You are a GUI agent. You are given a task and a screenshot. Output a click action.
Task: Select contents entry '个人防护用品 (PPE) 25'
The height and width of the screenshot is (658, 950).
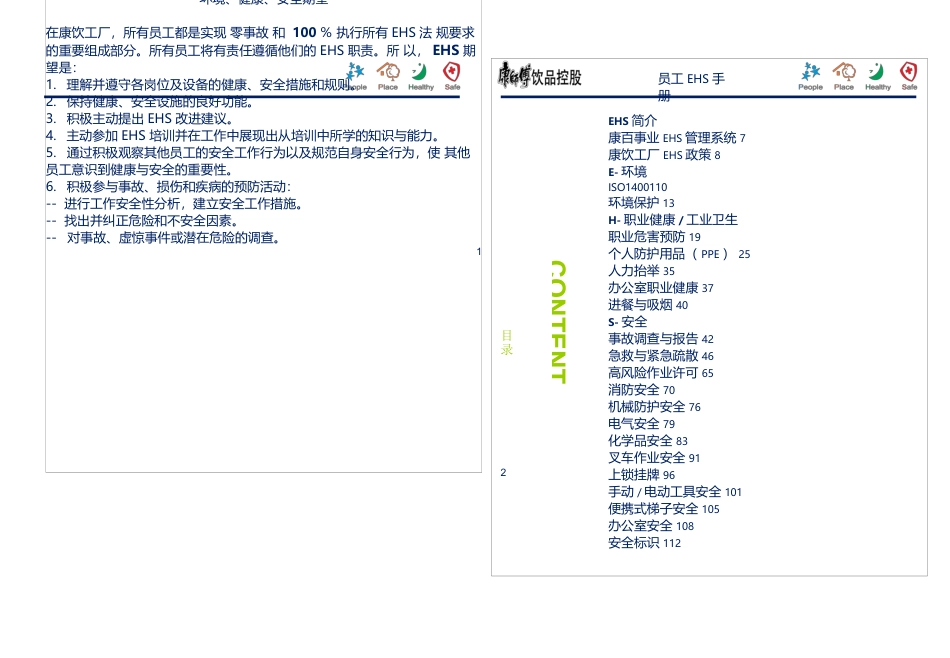pos(679,254)
